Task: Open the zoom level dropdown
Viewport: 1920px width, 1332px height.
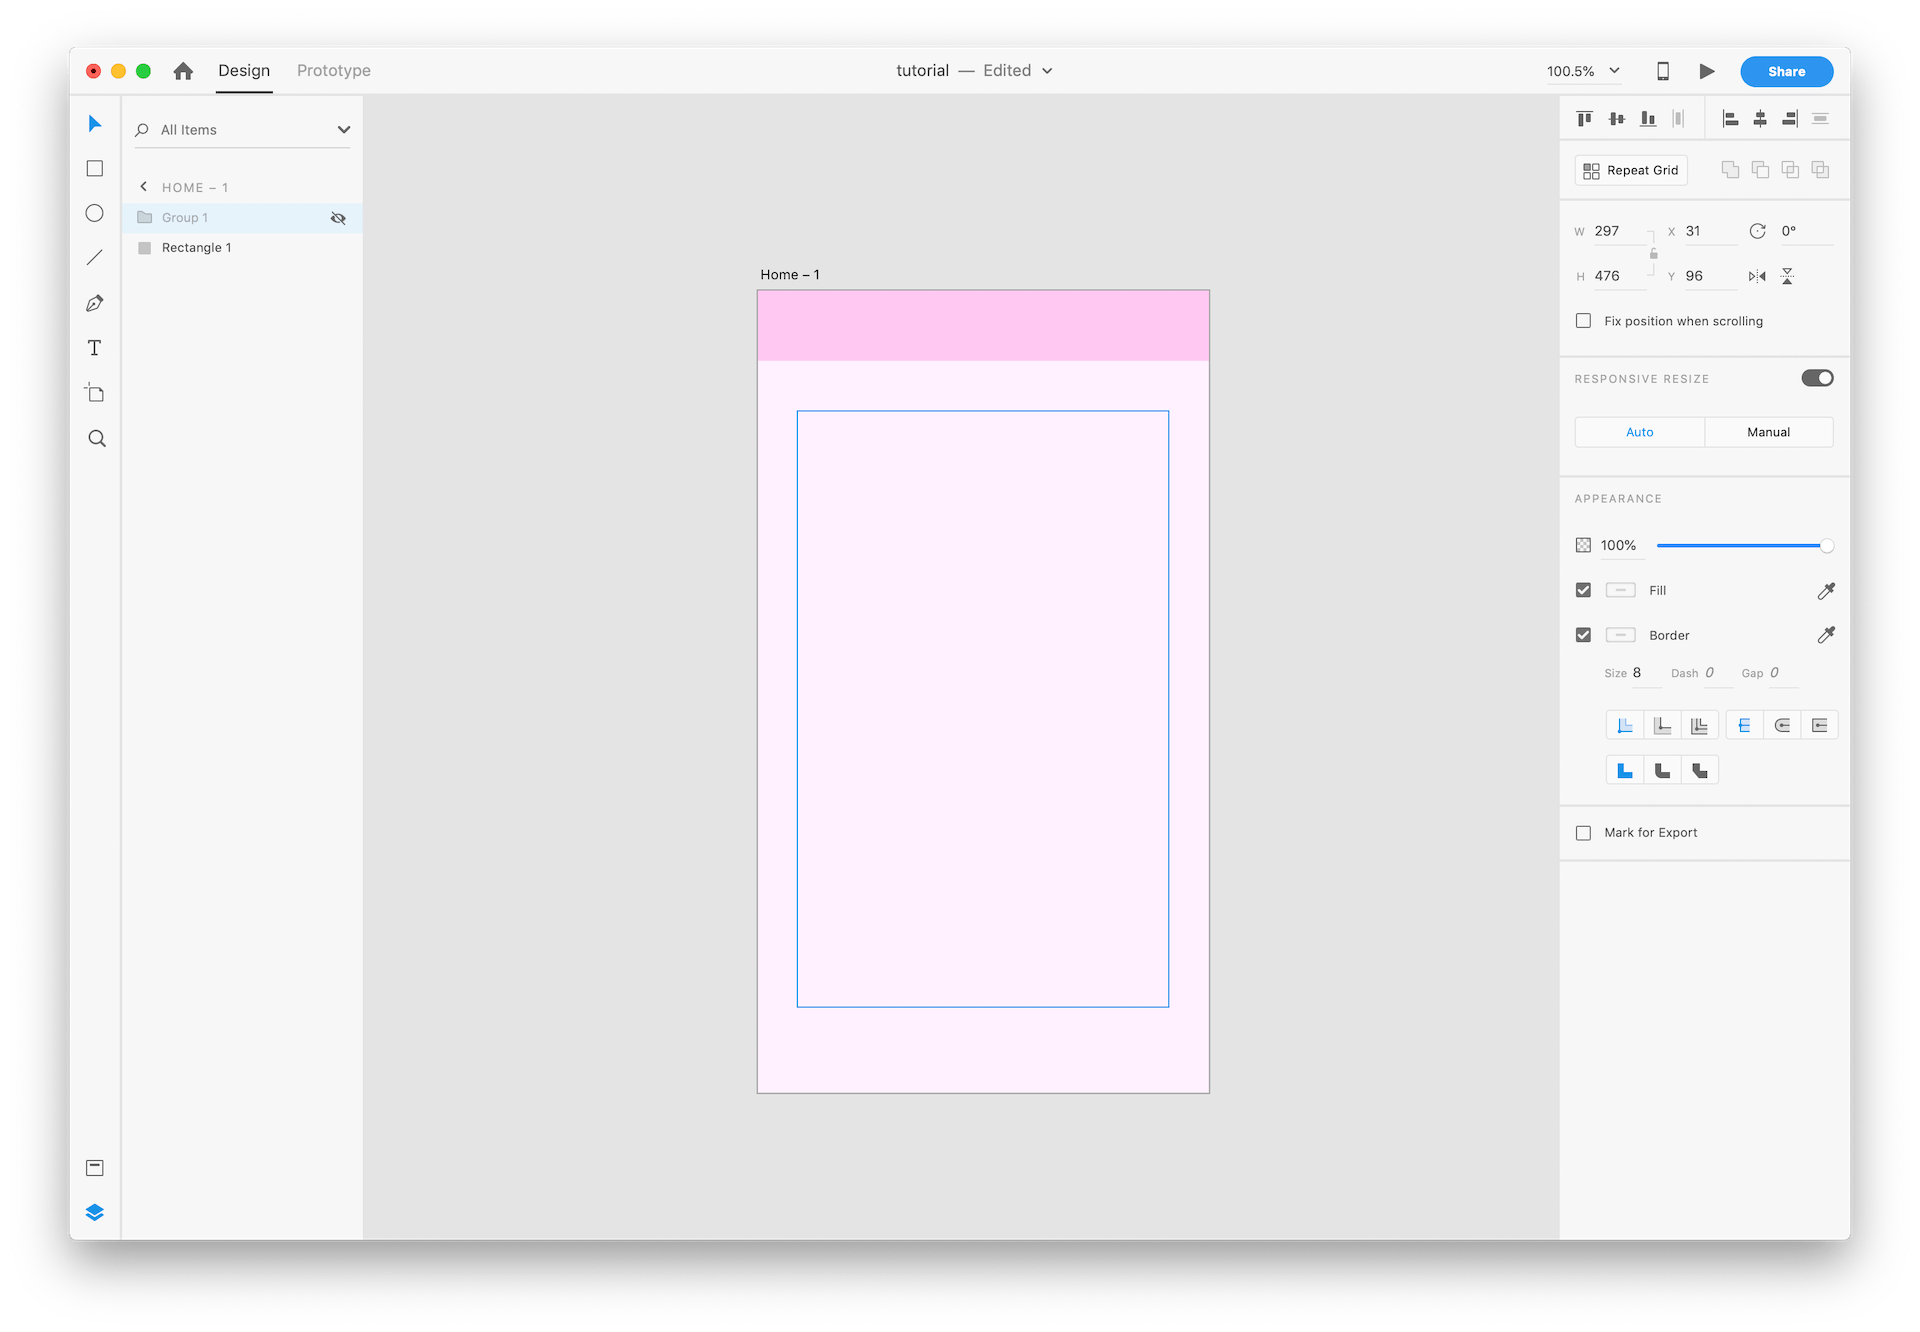Action: tap(1614, 71)
